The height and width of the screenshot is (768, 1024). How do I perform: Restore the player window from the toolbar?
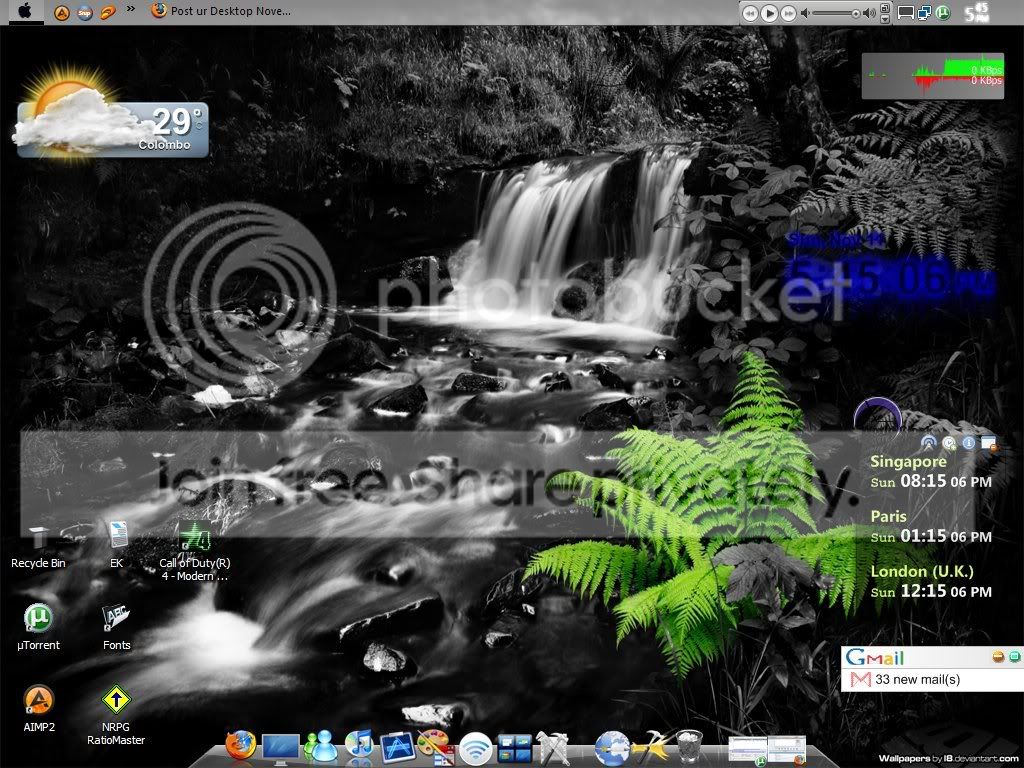(x=886, y=8)
